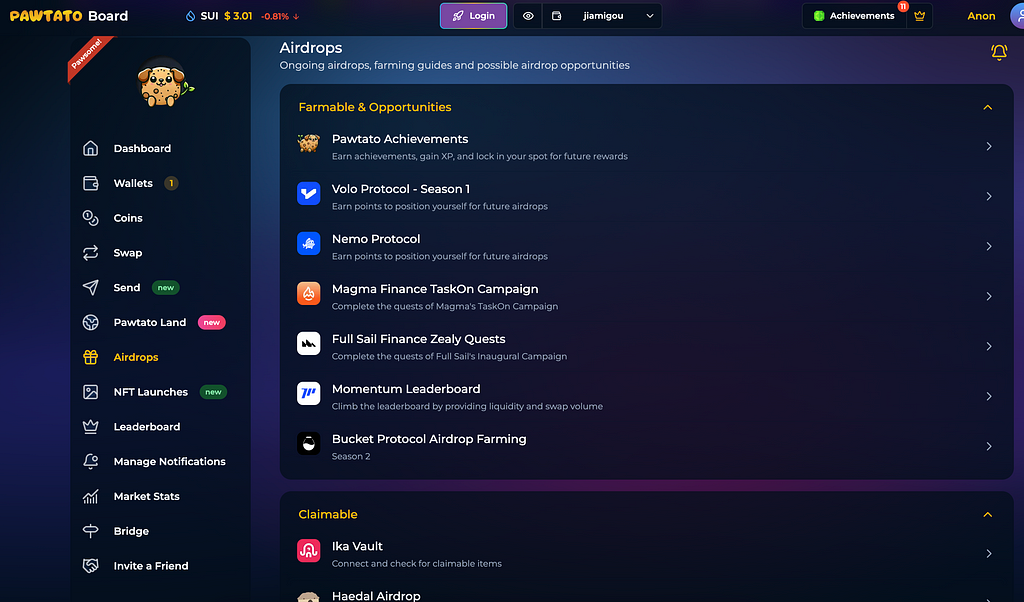1024x602 pixels.
Task: Expand the Momentum Leaderboard row chevron
Action: coord(989,396)
